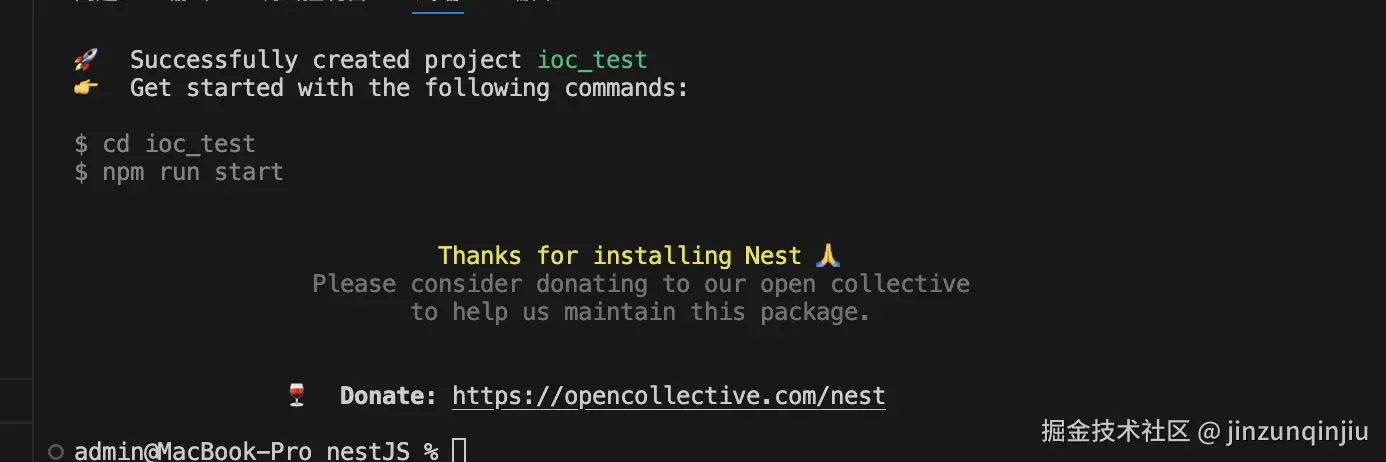This screenshot has width=1386, height=462.
Task: Click the terminal cursor box after % prompt
Action: [x=459, y=451]
